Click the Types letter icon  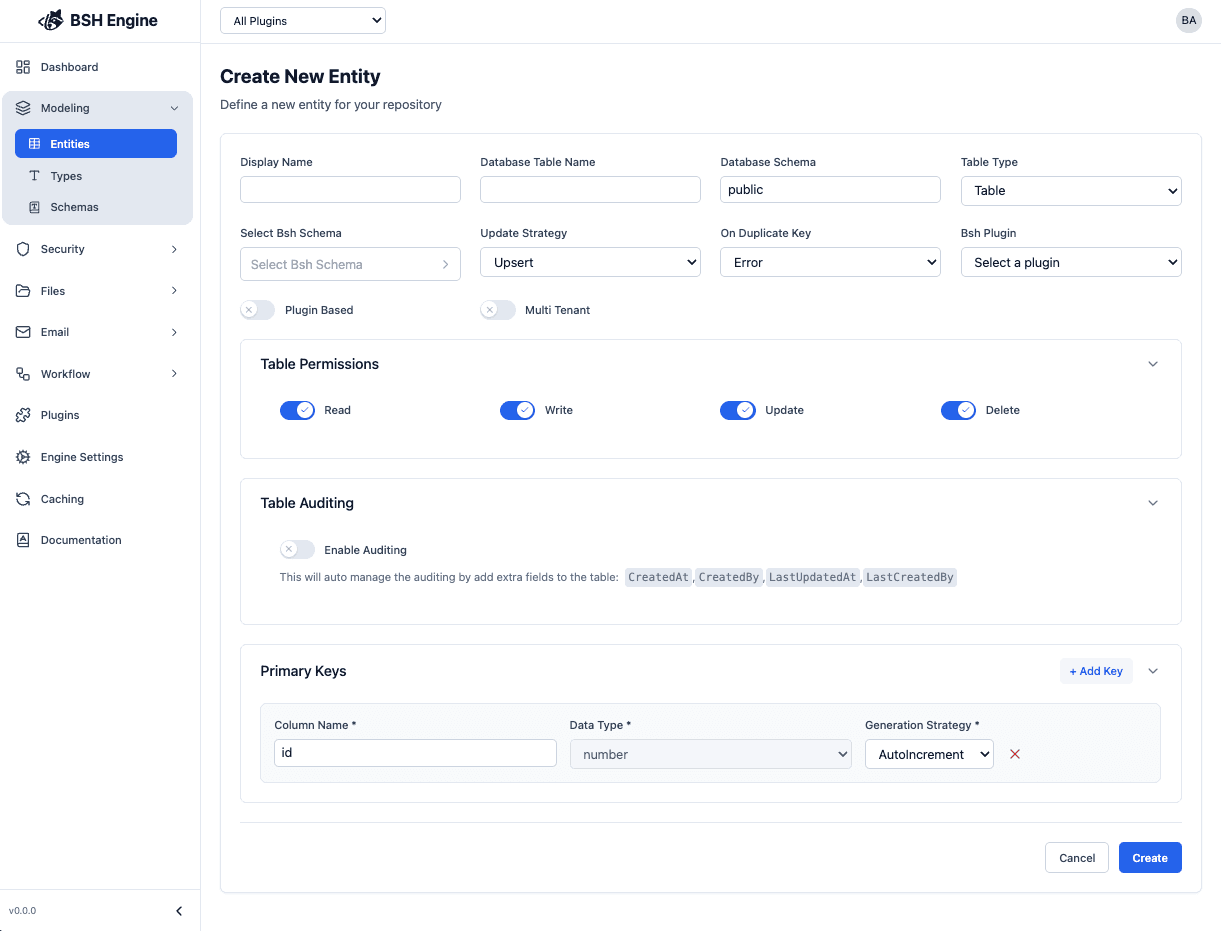35,176
